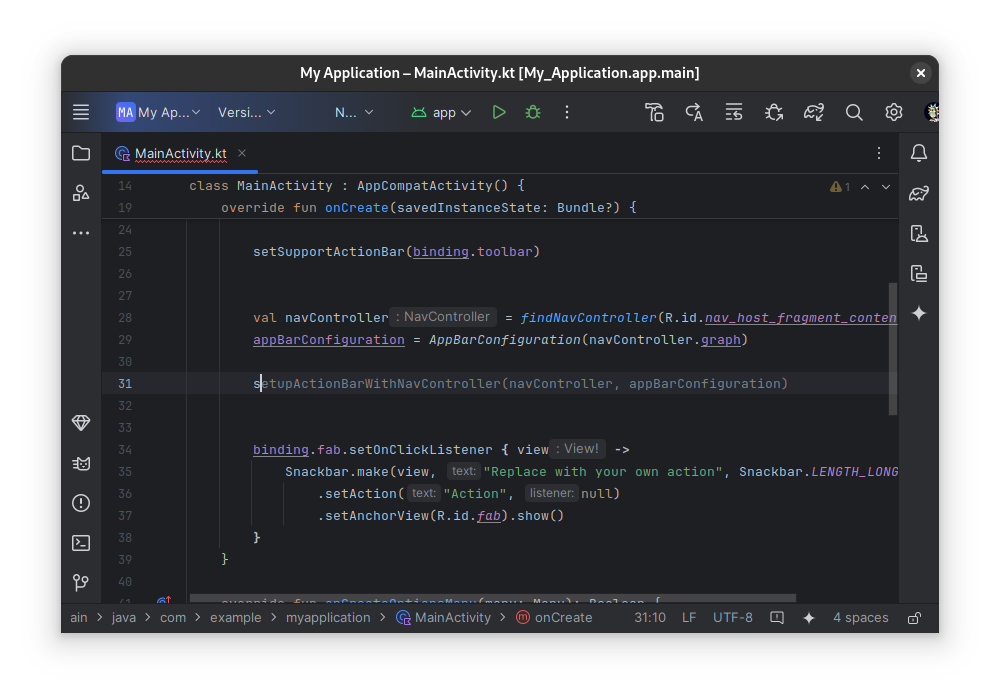Click the 4 spaces indent setting
The image size is (1000, 700).
click(860, 617)
